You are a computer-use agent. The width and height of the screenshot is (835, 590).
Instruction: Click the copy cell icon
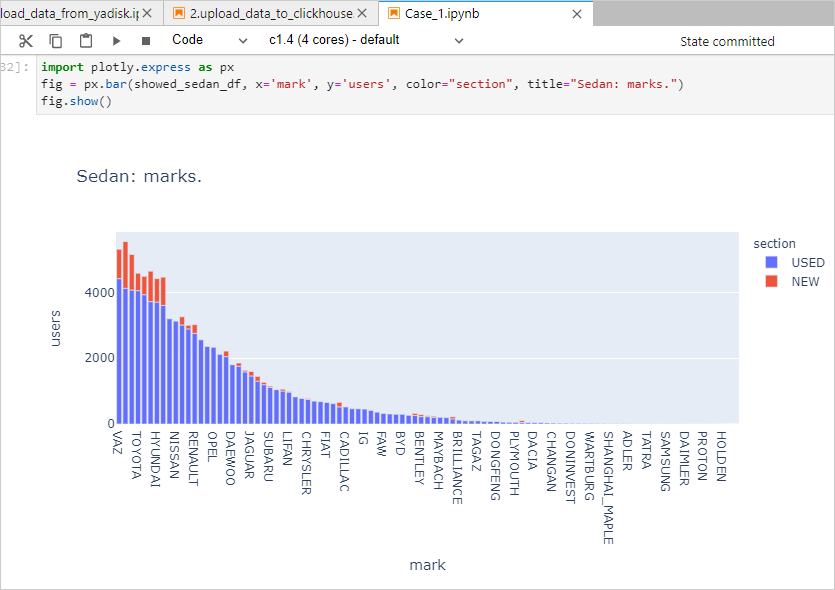click(x=56, y=41)
